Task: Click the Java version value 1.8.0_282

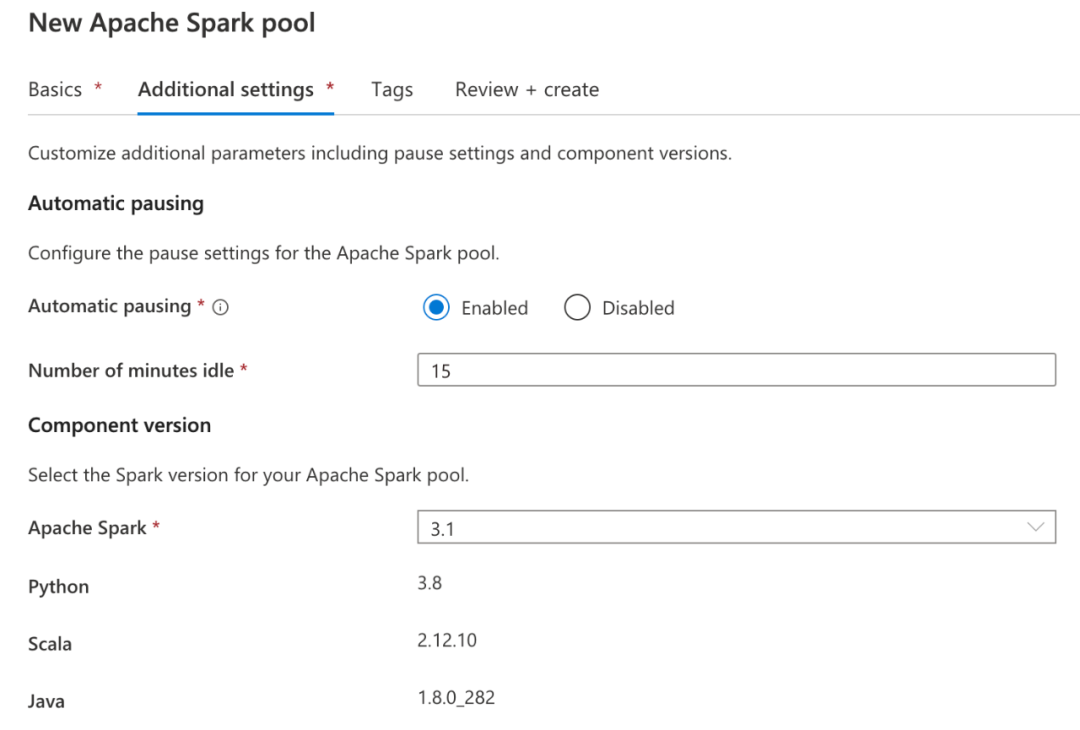Action: (x=456, y=698)
